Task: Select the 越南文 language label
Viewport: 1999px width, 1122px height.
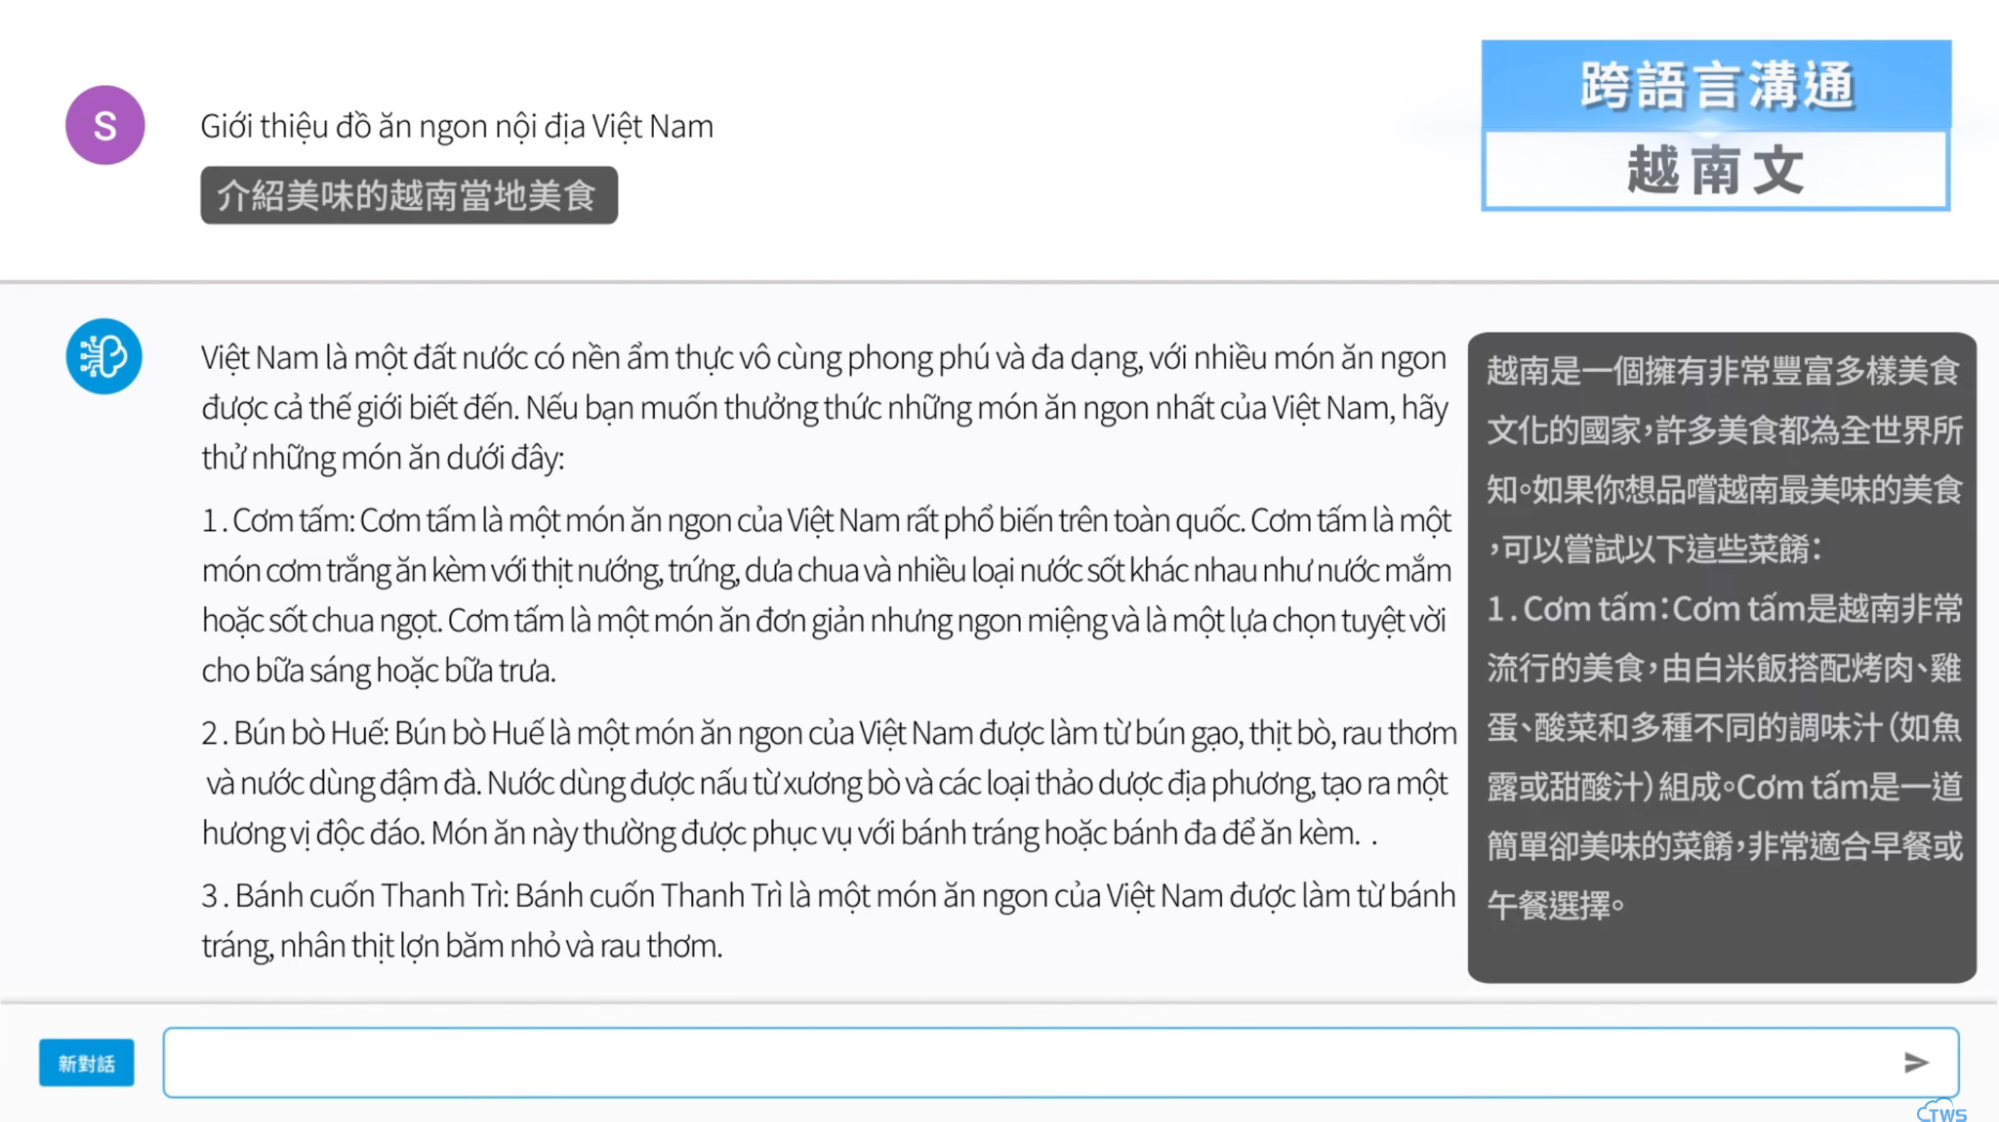Action: (x=1715, y=170)
